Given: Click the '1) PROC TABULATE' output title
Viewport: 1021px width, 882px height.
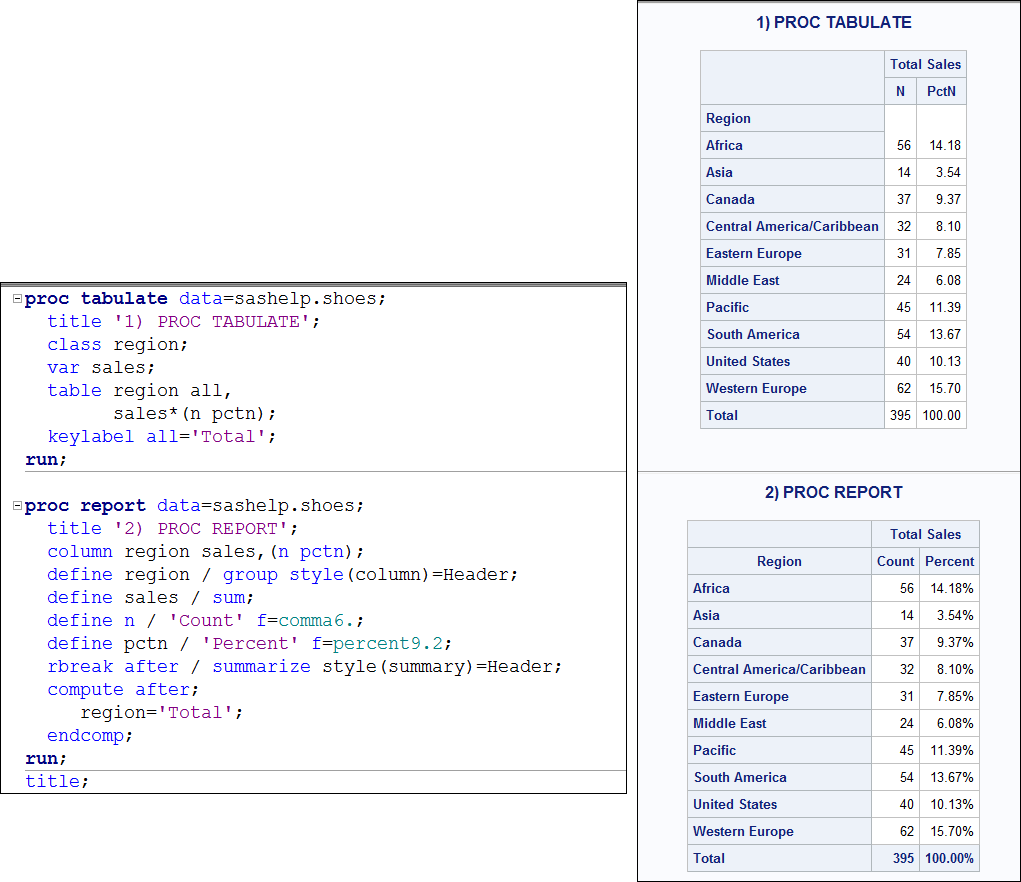Looking at the screenshot, I should tap(833, 23).
